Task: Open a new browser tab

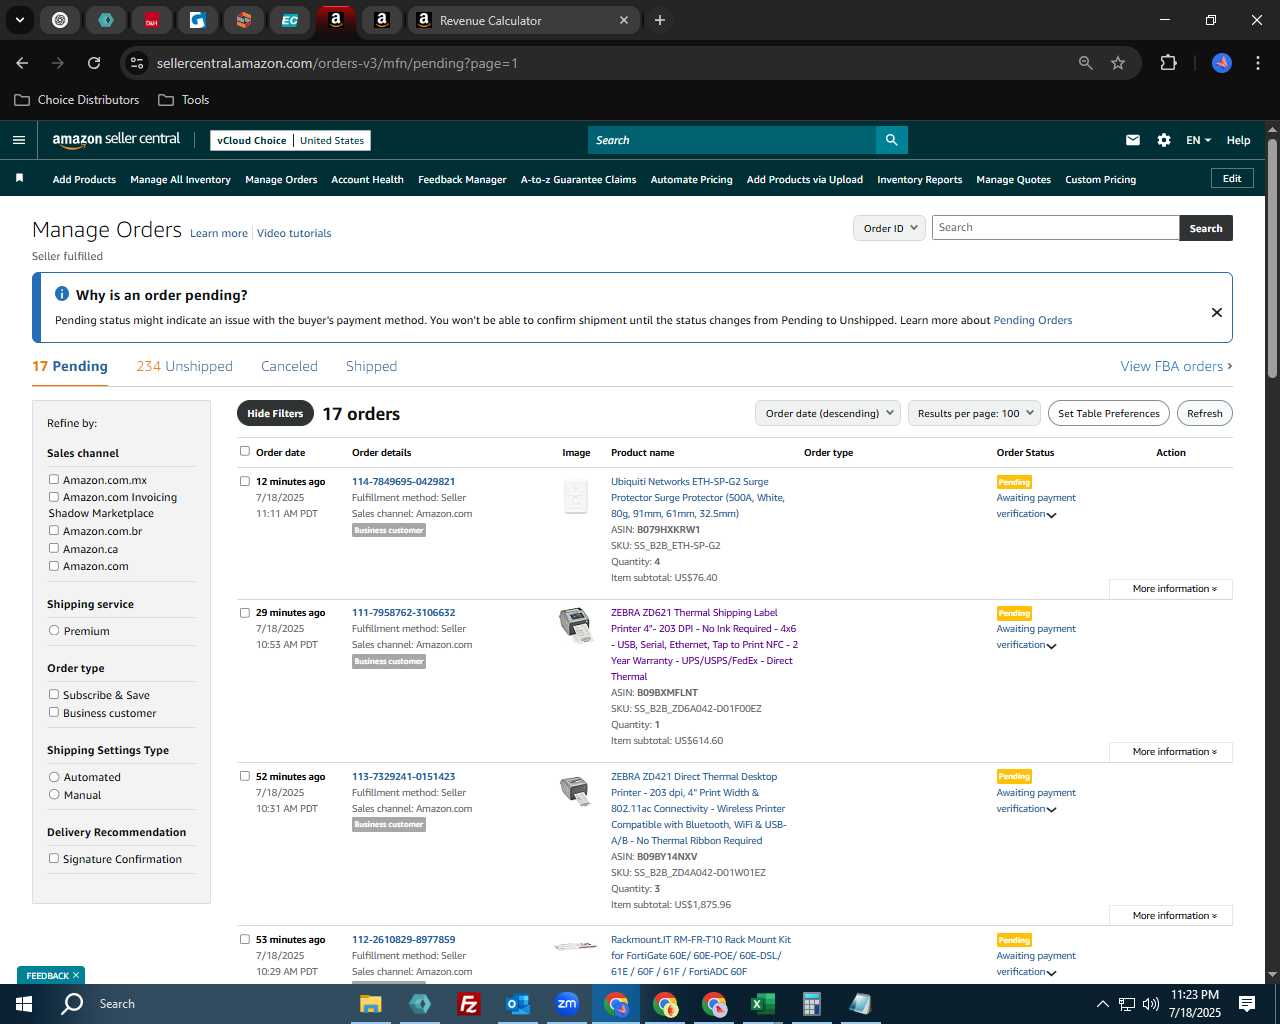Action: pyautogui.click(x=660, y=20)
